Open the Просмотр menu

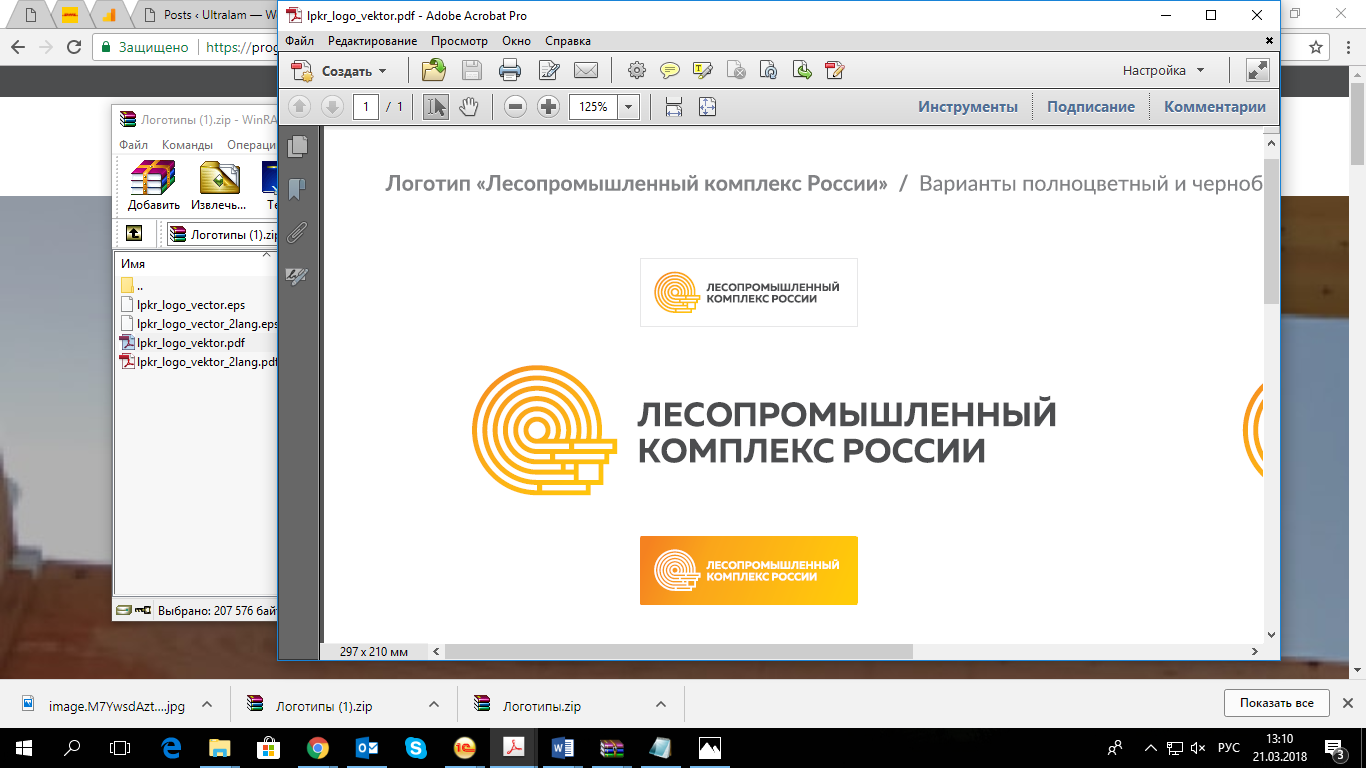click(459, 41)
